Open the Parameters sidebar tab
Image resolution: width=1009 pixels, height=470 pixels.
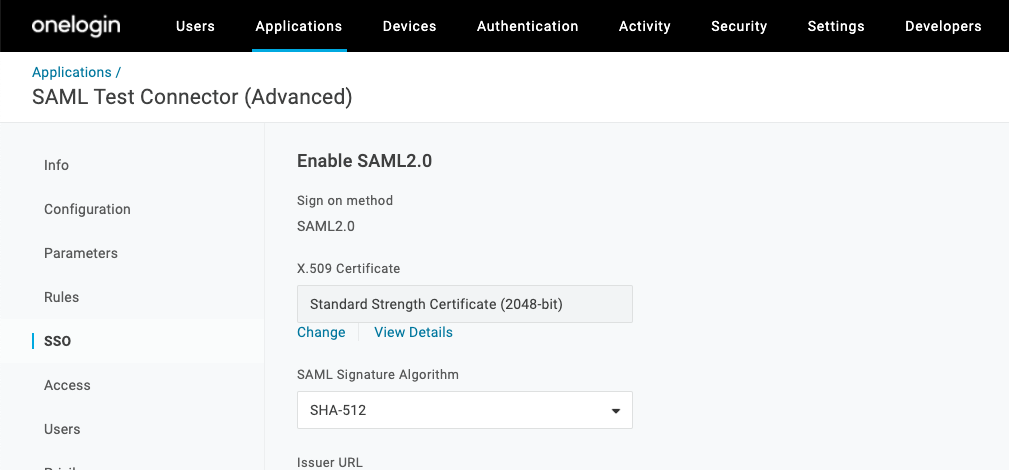pyautogui.click(x=81, y=253)
